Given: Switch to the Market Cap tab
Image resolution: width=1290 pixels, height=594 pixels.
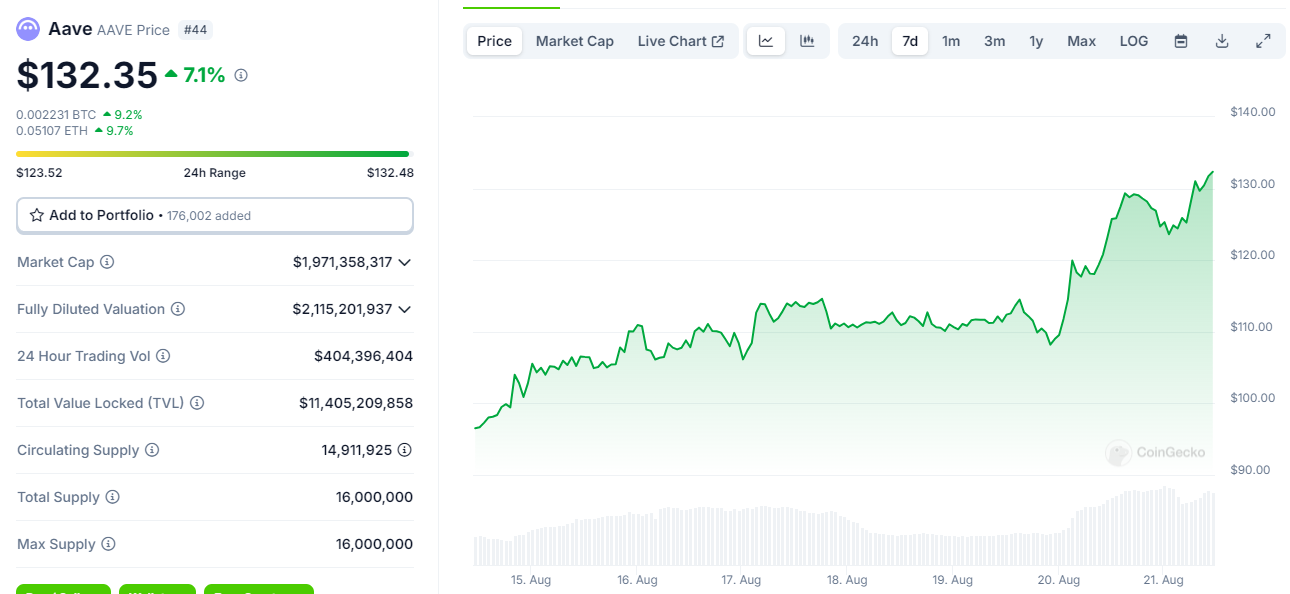Looking at the screenshot, I should tap(575, 41).
